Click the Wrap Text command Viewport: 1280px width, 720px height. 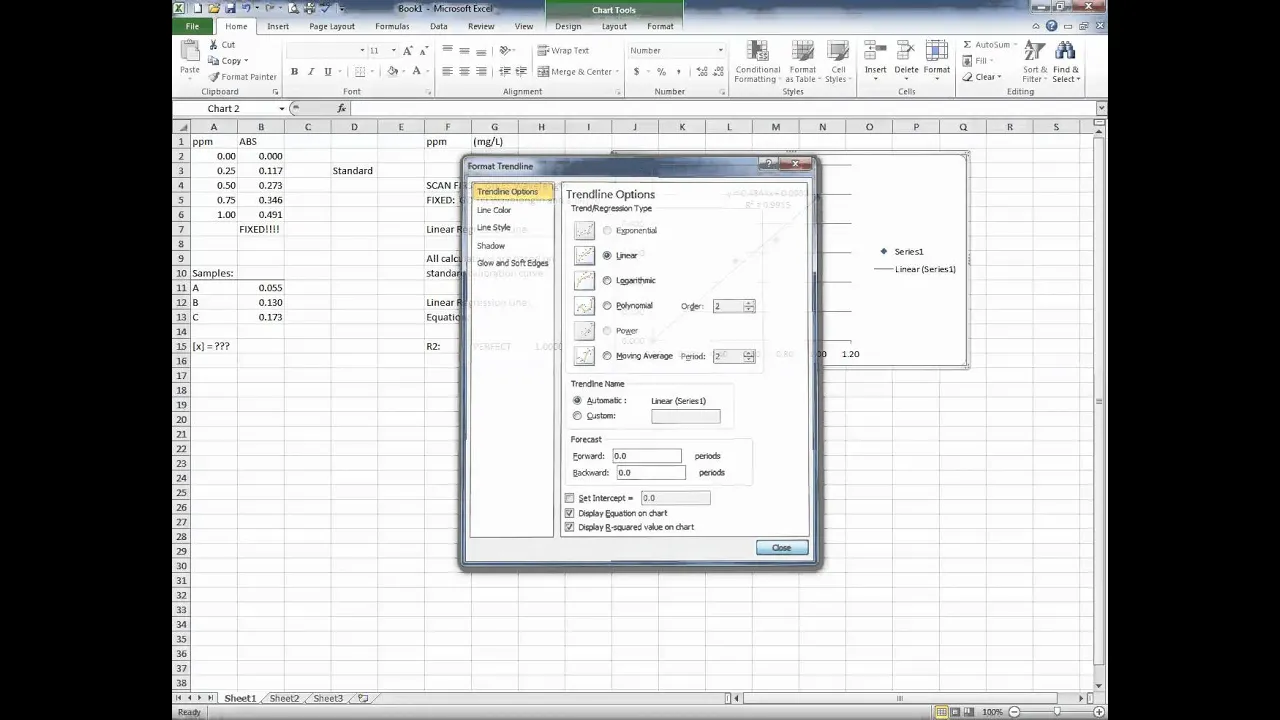[563, 50]
